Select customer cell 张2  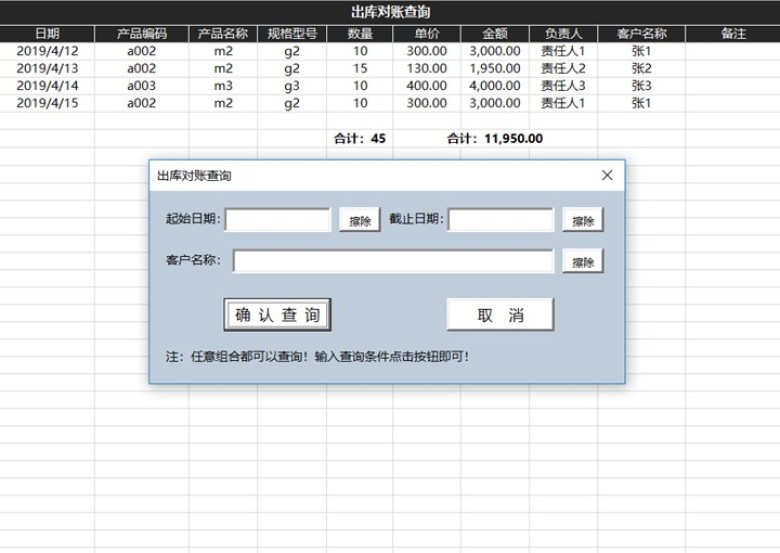642,69
